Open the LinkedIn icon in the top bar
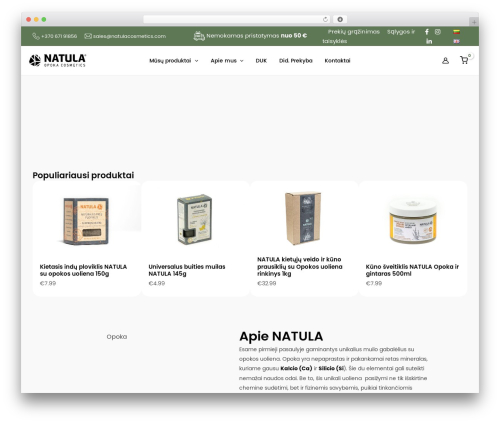500x423 pixels. click(429, 41)
